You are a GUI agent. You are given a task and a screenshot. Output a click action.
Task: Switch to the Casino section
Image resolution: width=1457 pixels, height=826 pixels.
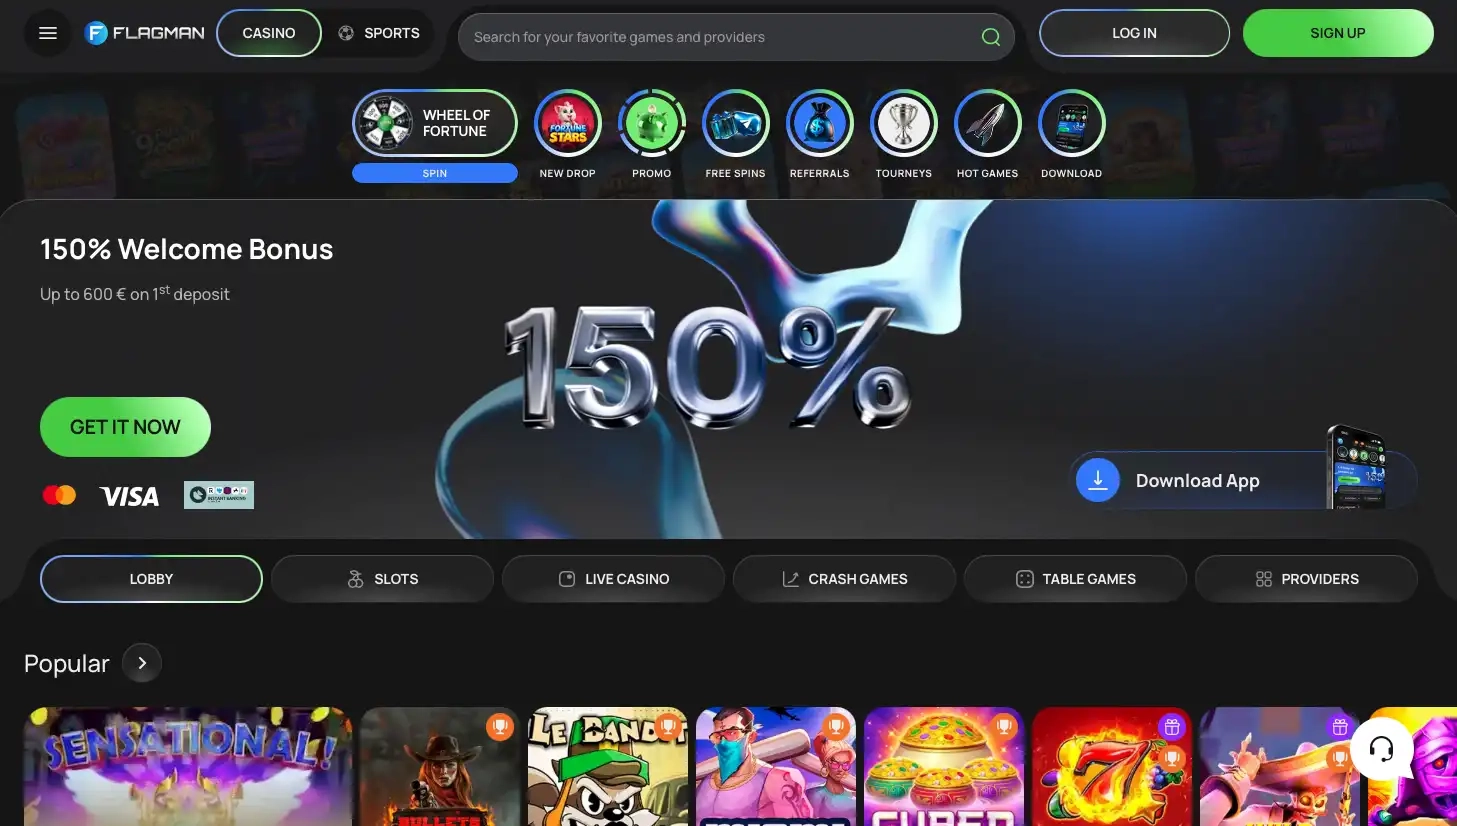[269, 33]
